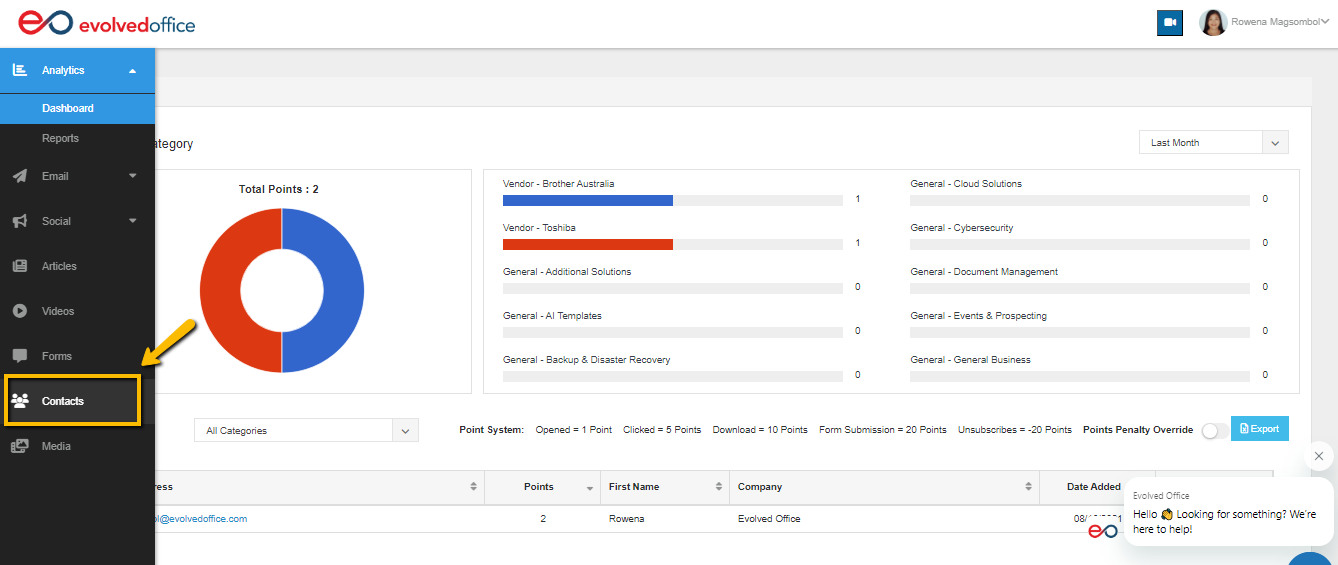
Task: Click the Evolved Office logo
Action: (107, 22)
